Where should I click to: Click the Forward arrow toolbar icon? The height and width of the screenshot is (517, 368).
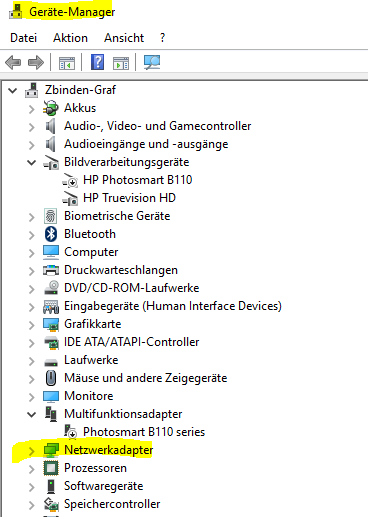point(36,62)
